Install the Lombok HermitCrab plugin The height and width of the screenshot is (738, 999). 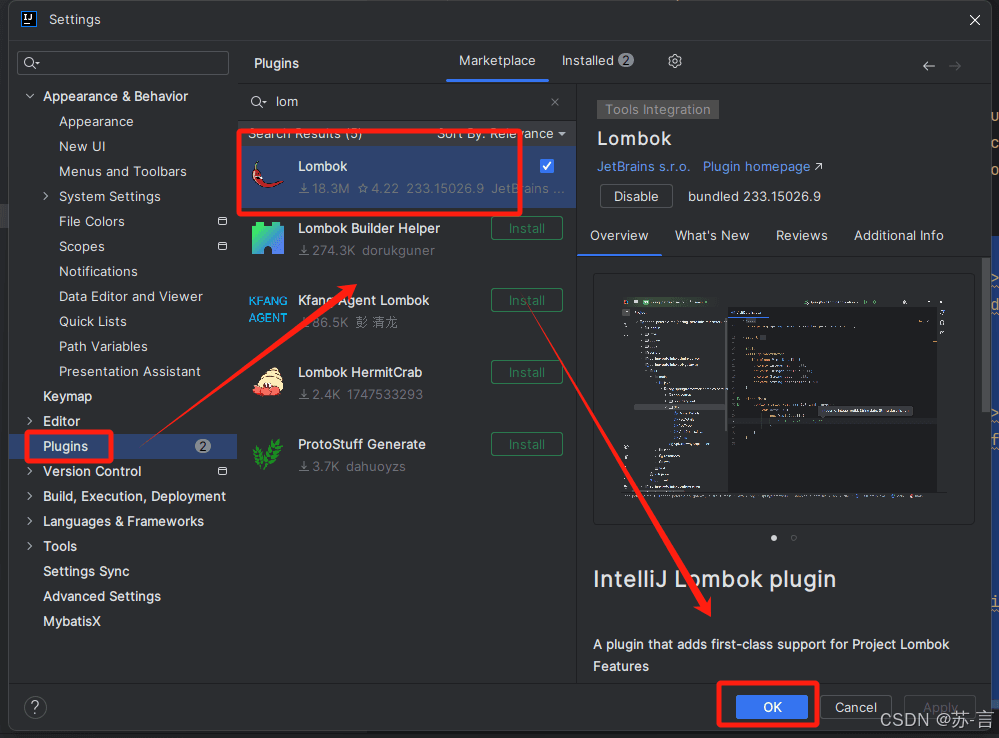pyautogui.click(x=526, y=372)
